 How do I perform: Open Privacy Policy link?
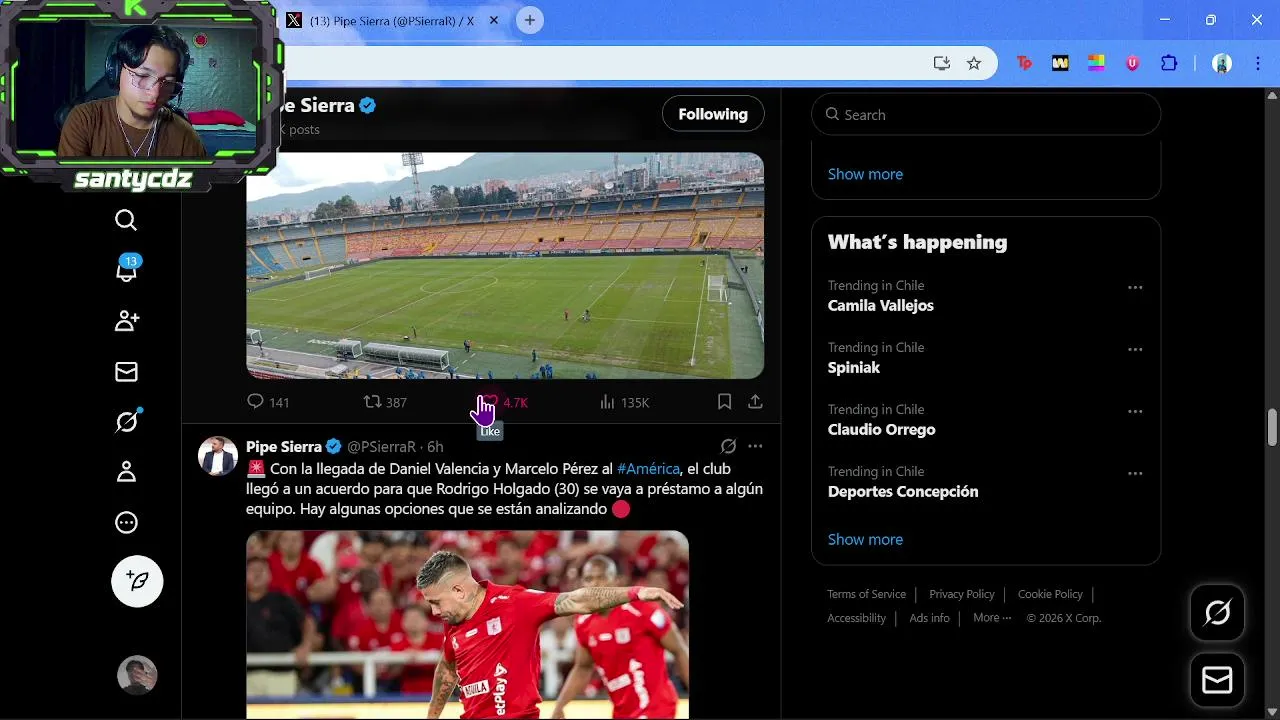point(961,594)
